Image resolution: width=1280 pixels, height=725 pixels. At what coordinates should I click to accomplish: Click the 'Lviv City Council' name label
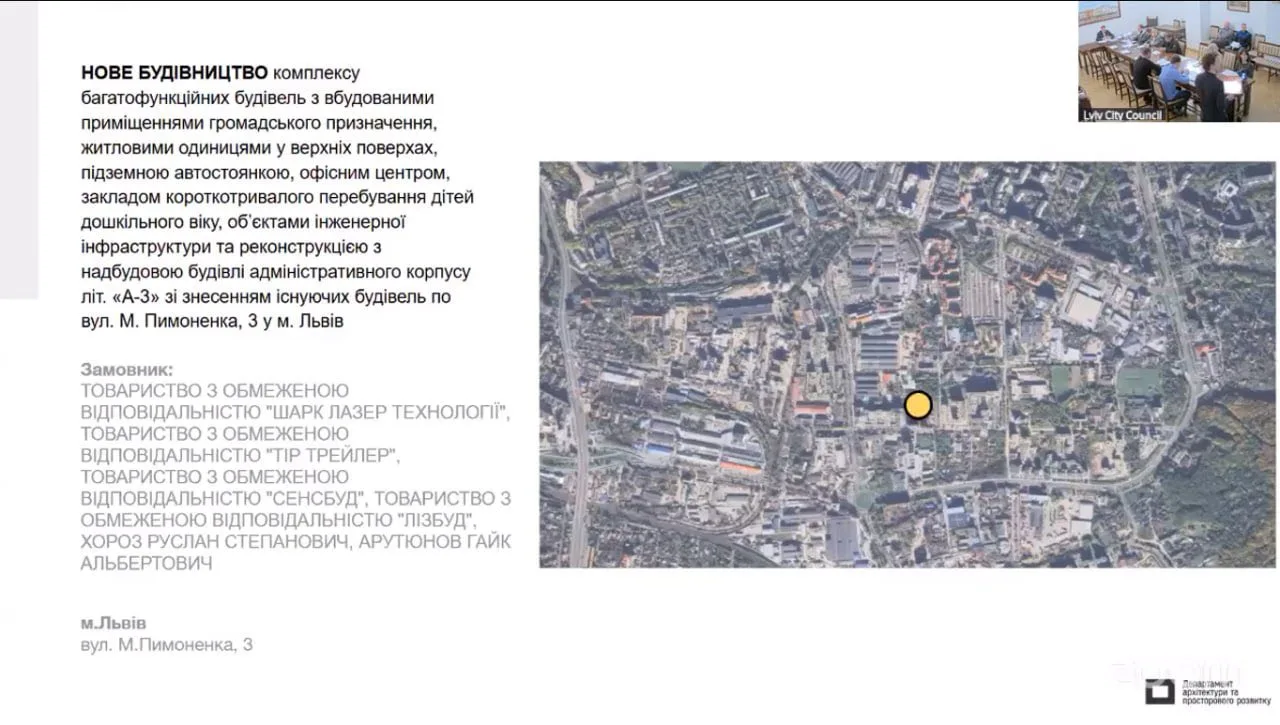click(x=1121, y=115)
